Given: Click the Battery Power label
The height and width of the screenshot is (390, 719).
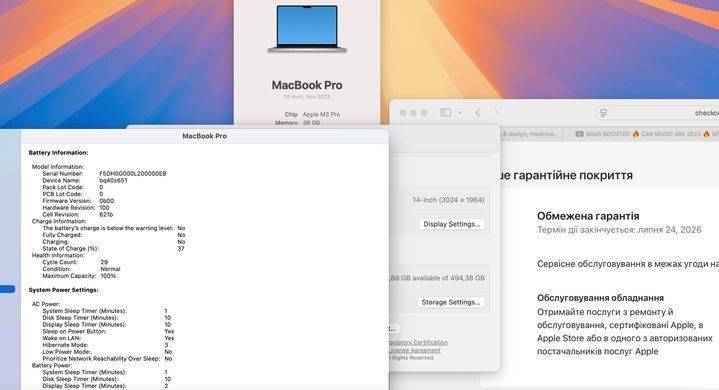Looking at the screenshot, I should [x=52, y=365].
